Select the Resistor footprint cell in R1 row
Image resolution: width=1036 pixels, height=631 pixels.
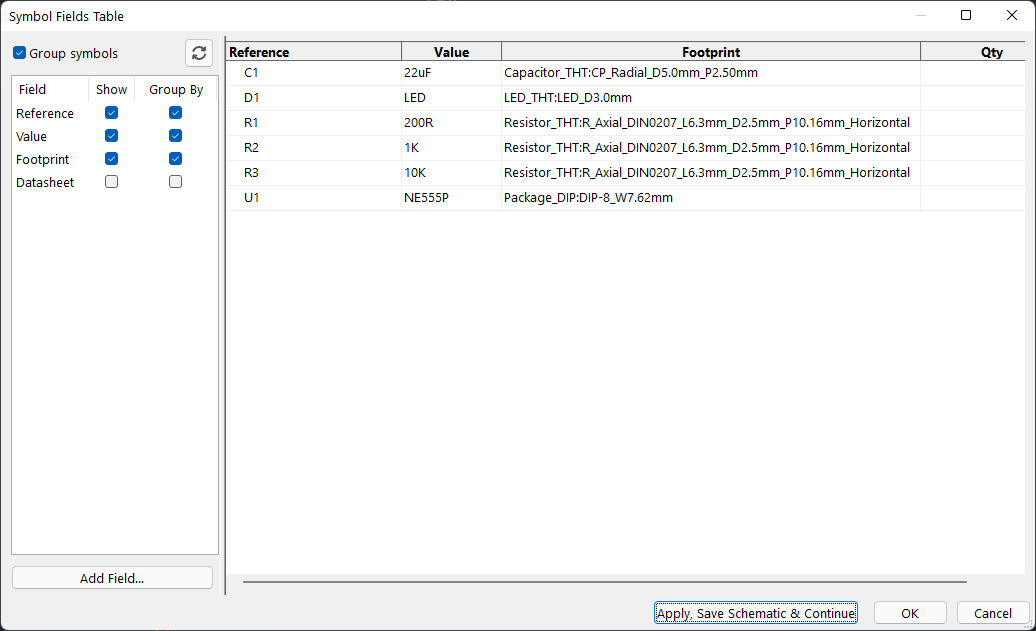pyautogui.click(x=711, y=123)
